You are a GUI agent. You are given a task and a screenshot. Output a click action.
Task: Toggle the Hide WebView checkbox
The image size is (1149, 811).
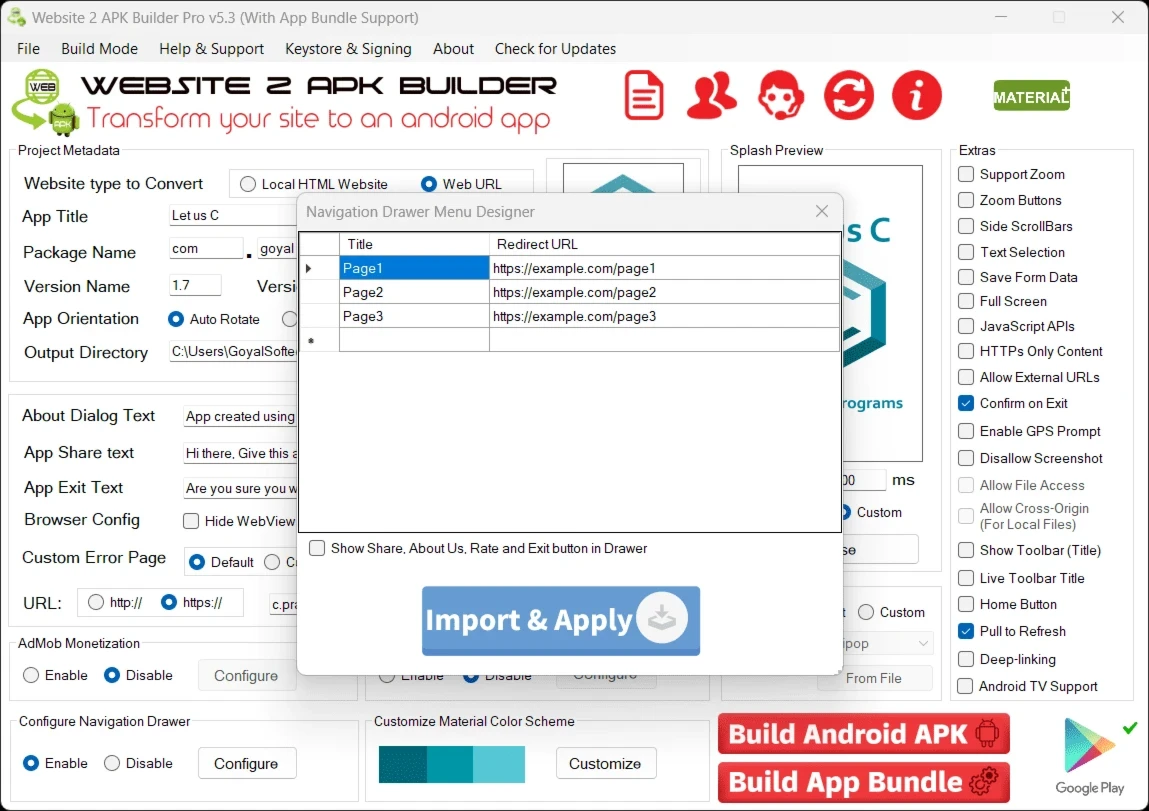tap(191, 521)
